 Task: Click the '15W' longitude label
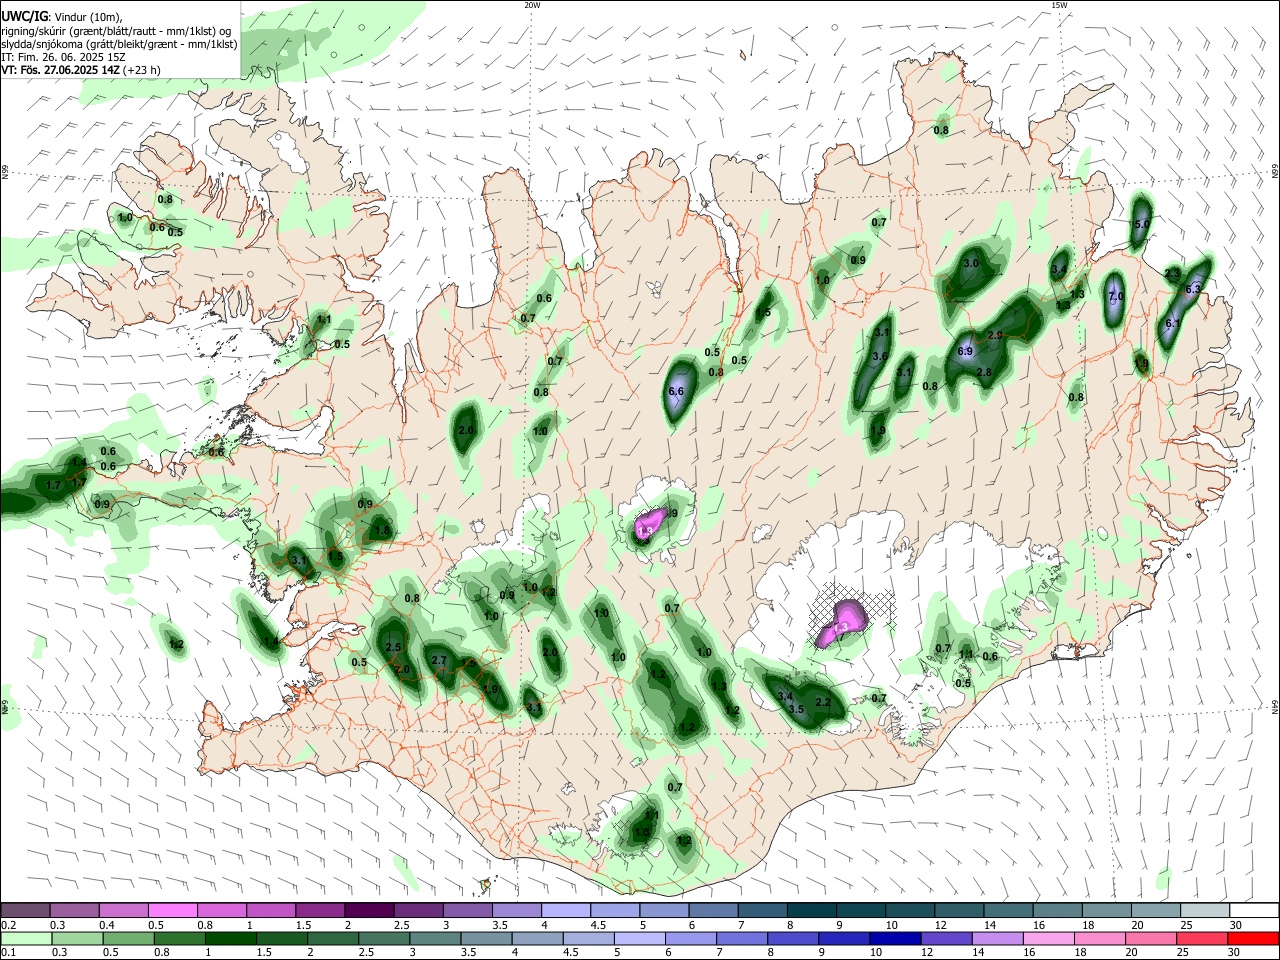[1059, 5]
